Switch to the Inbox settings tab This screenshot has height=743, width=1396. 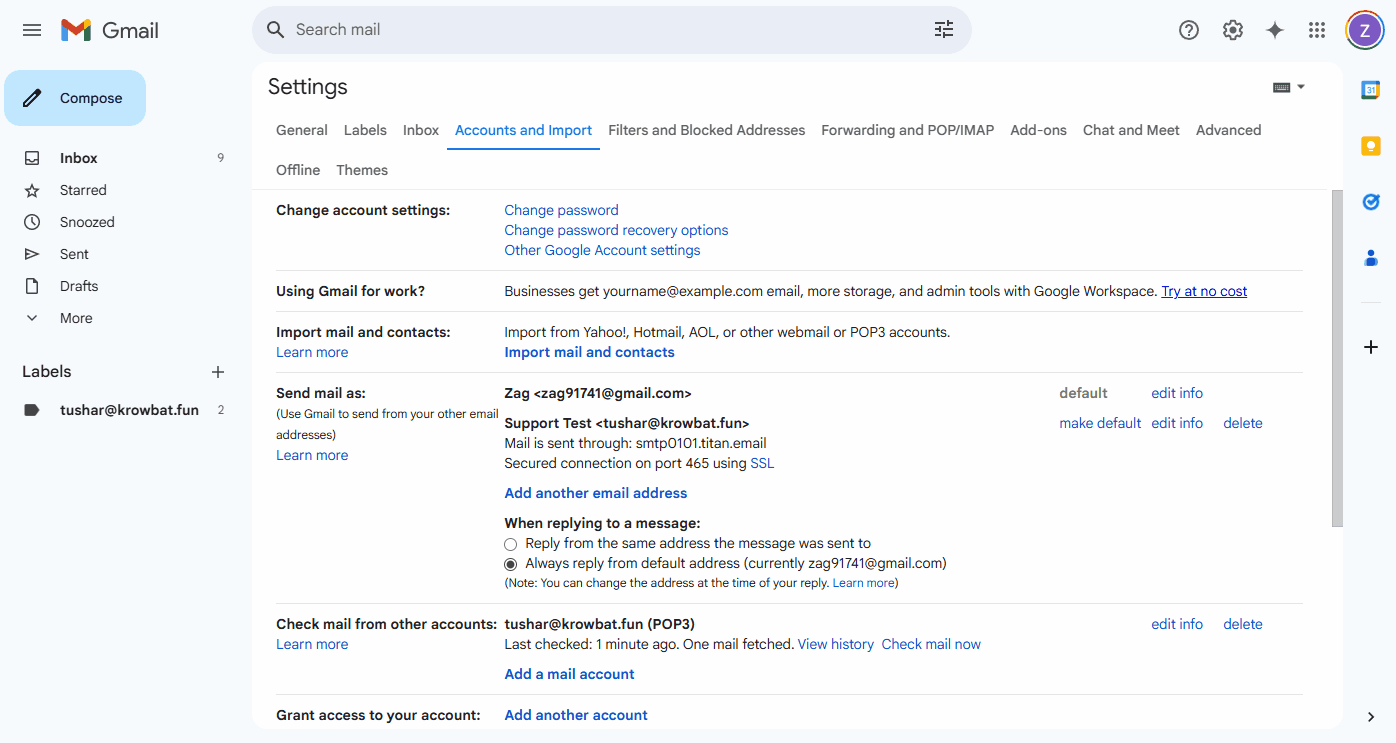(421, 130)
